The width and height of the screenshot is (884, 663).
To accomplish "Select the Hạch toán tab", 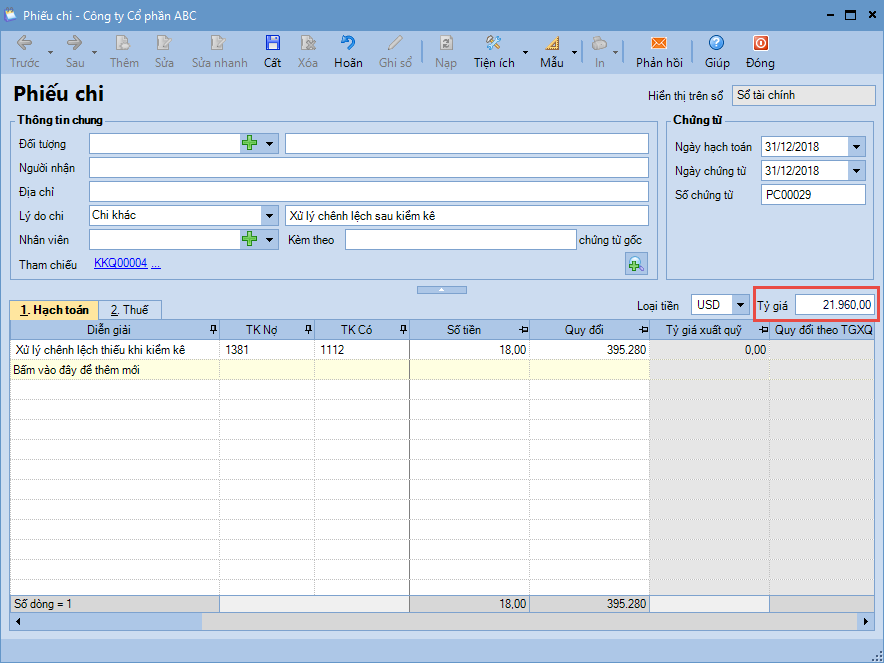I will click(x=54, y=310).
